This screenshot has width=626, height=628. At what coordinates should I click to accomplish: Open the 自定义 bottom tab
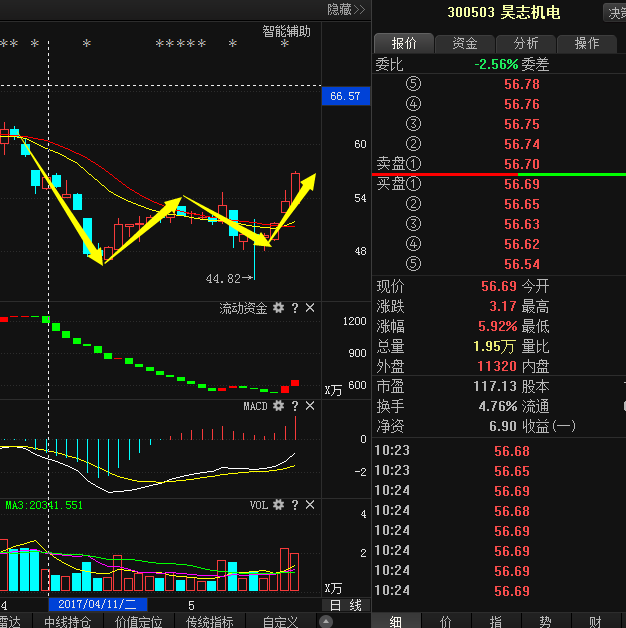click(280, 621)
